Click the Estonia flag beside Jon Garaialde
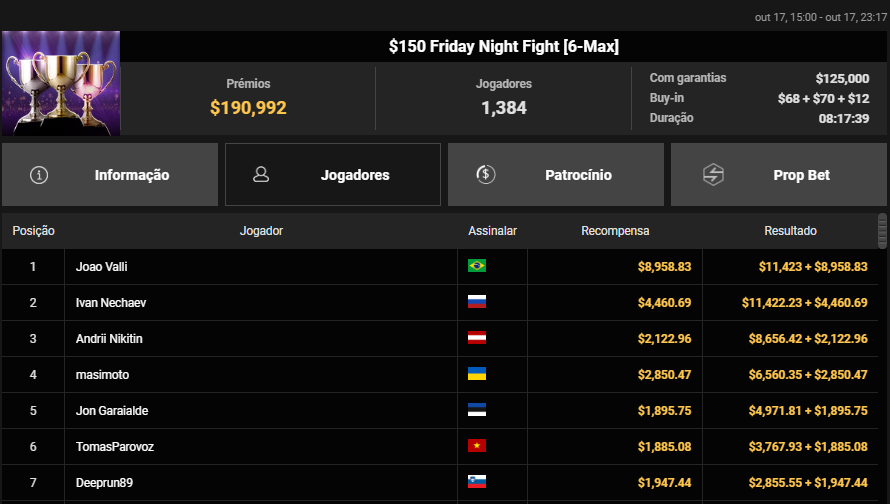Viewport: 890px width, 504px height. click(477, 411)
